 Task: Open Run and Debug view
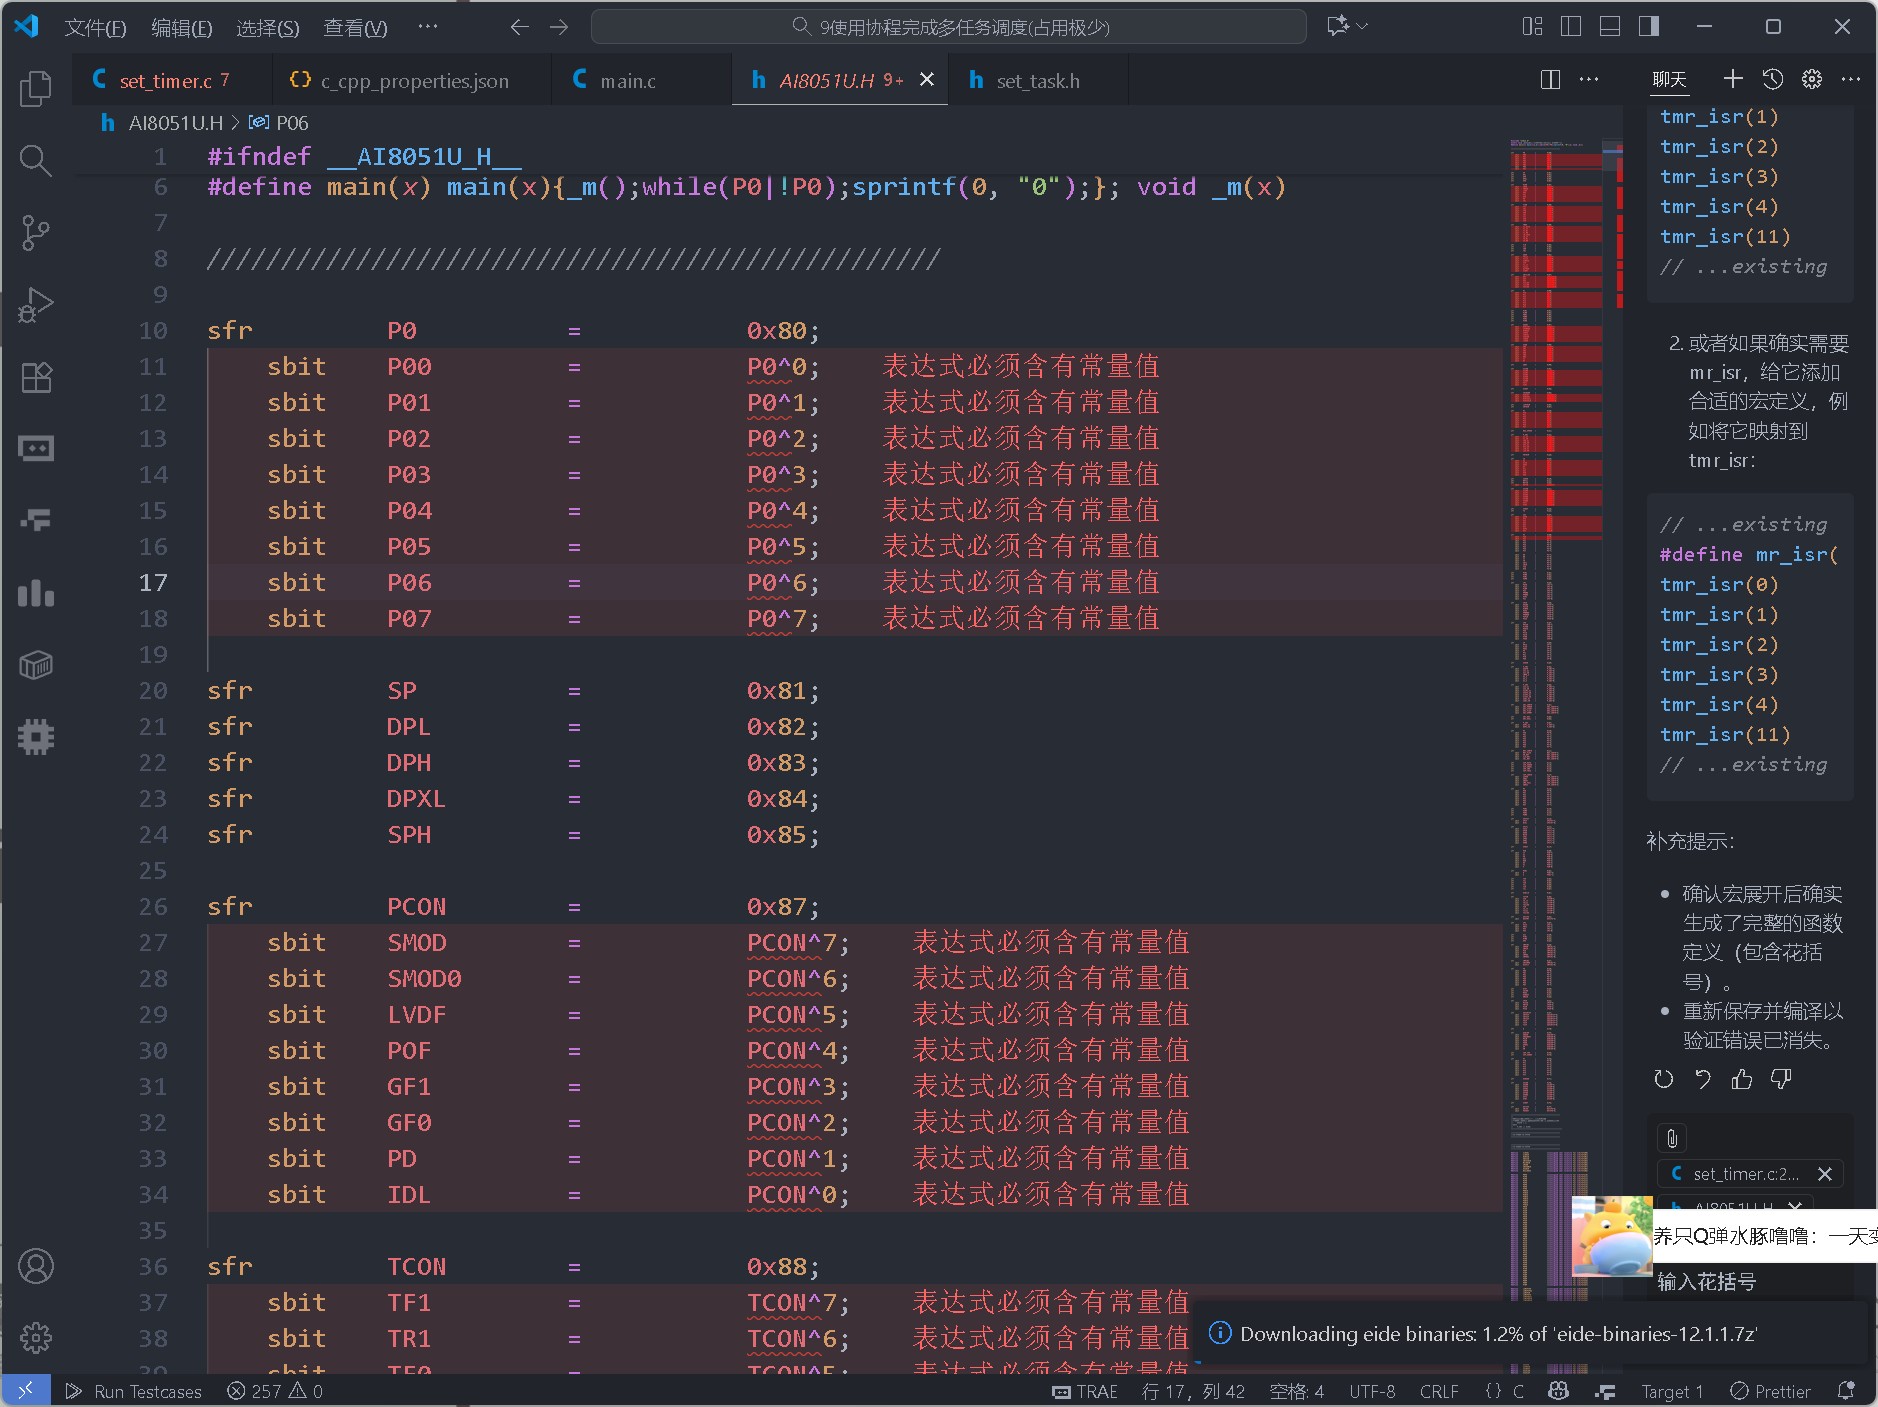point(36,305)
